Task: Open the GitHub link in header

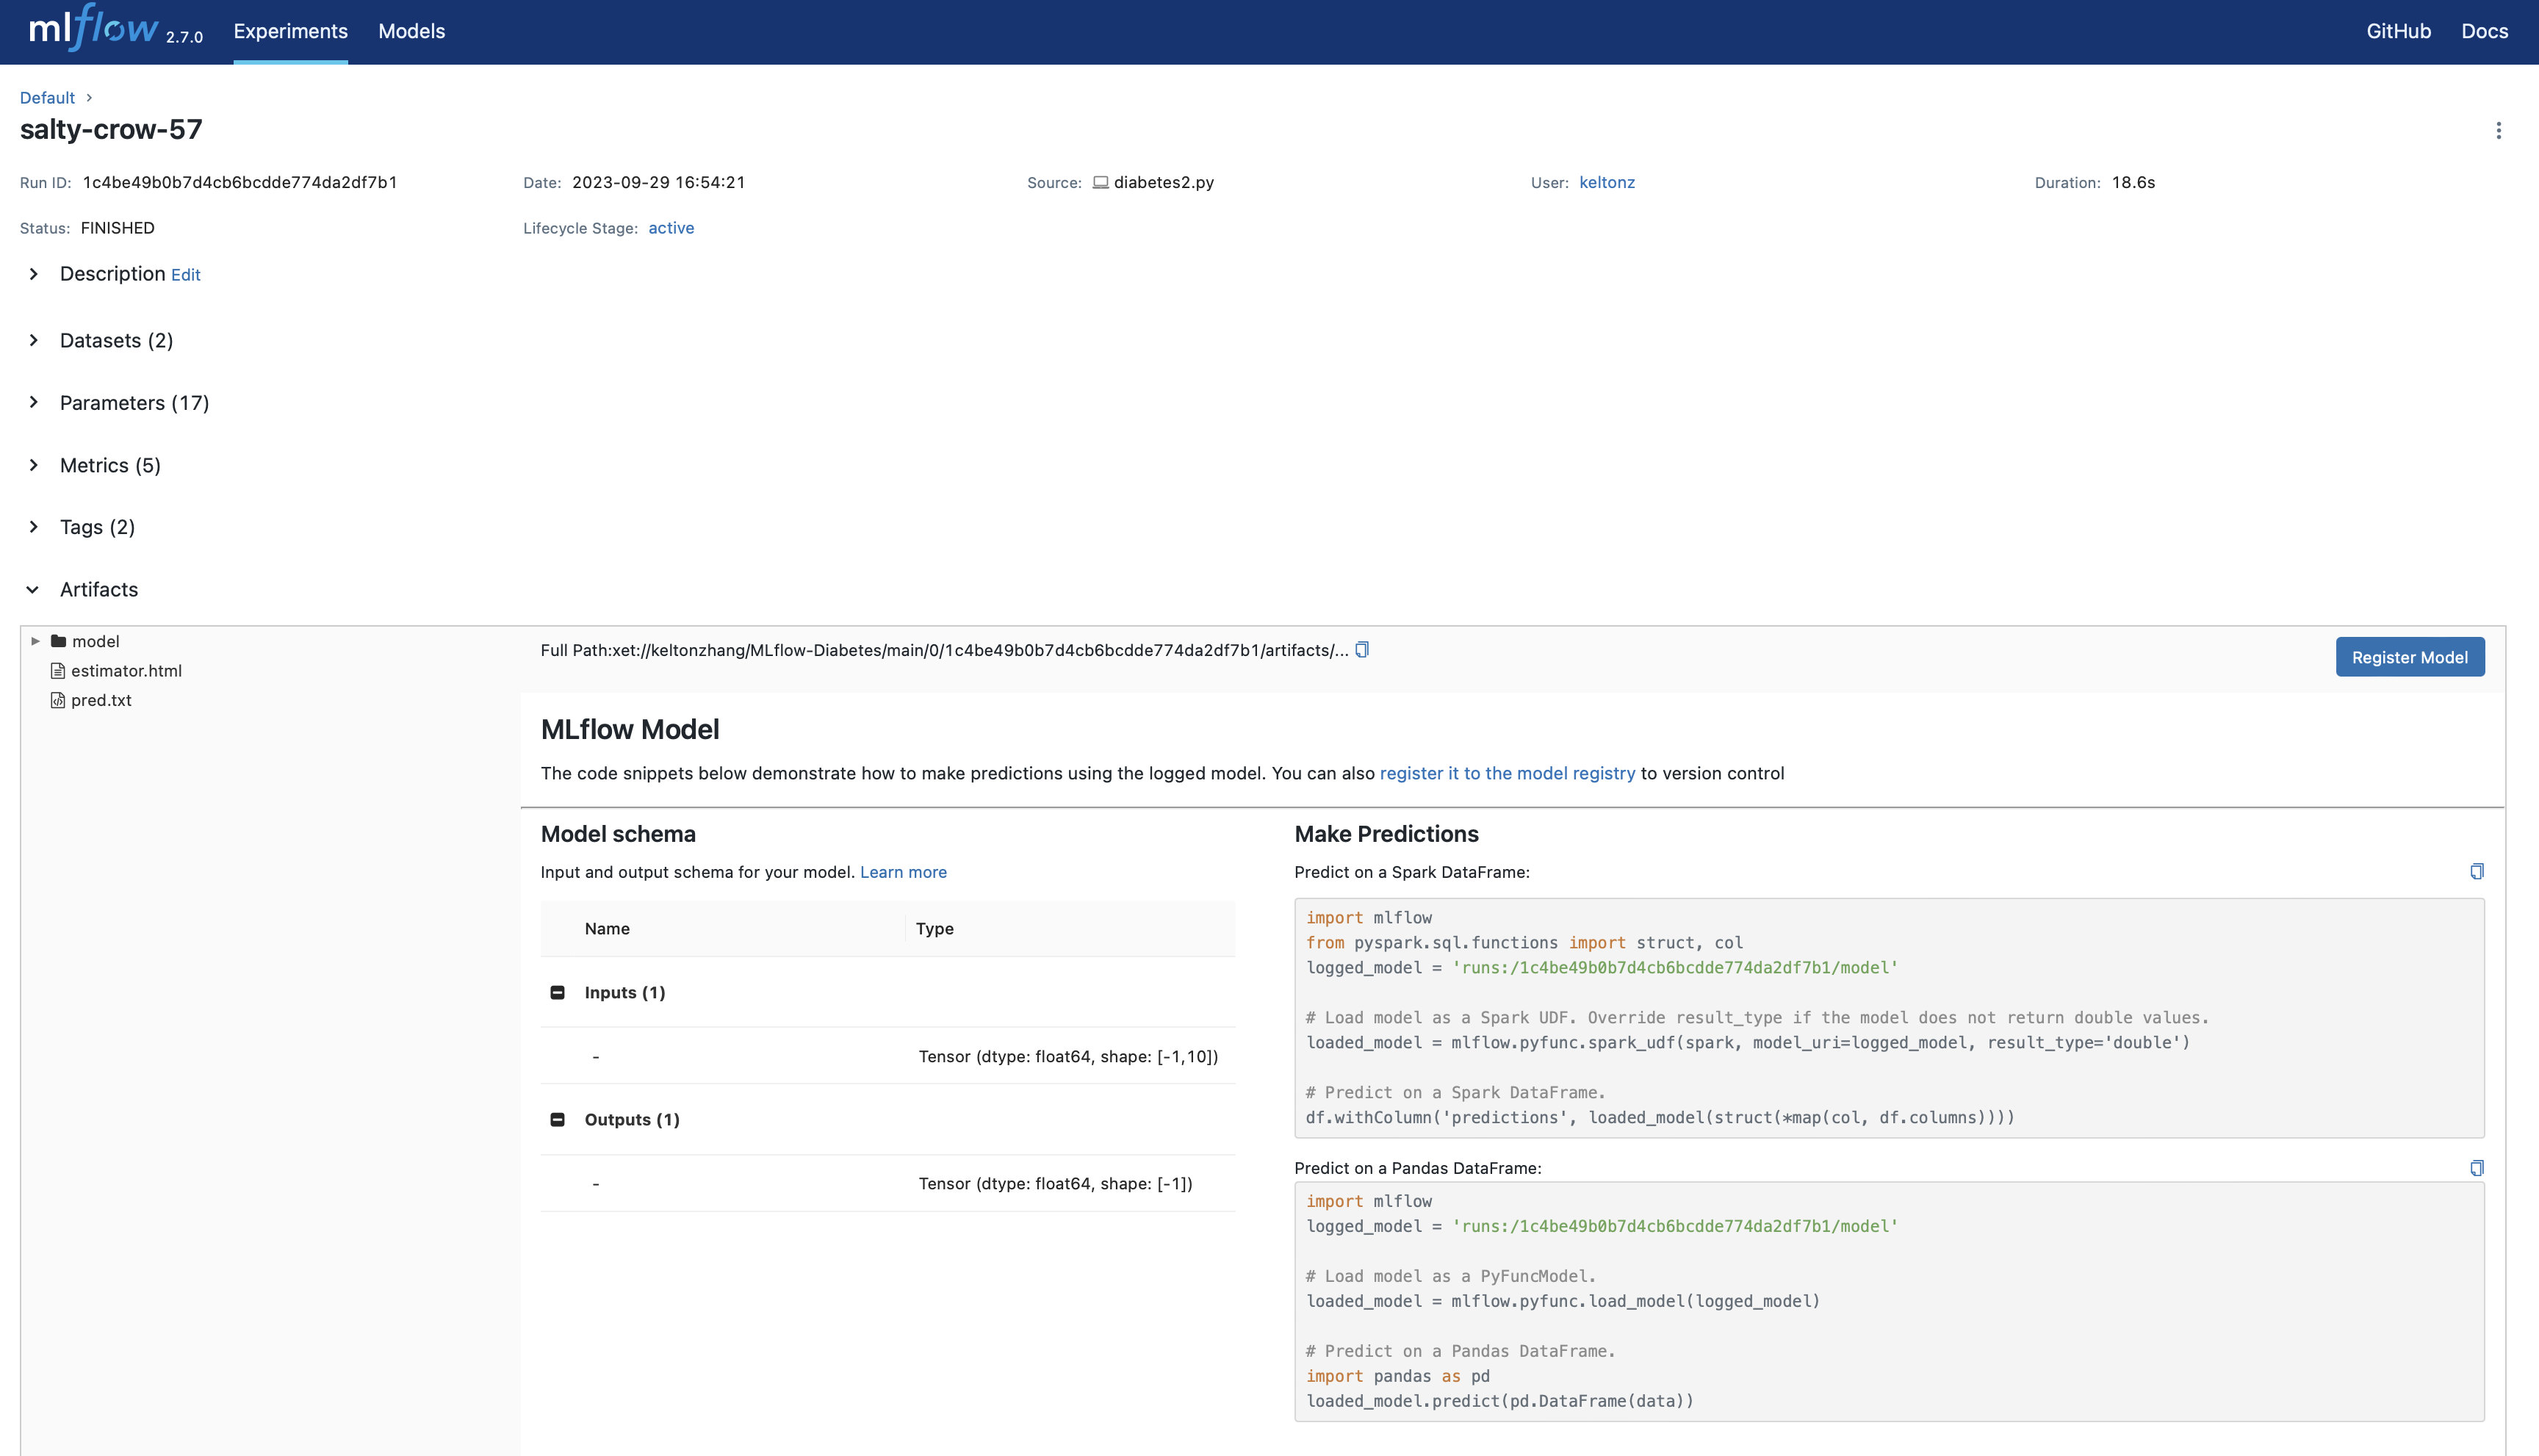Action: click(x=2398, y=31)
